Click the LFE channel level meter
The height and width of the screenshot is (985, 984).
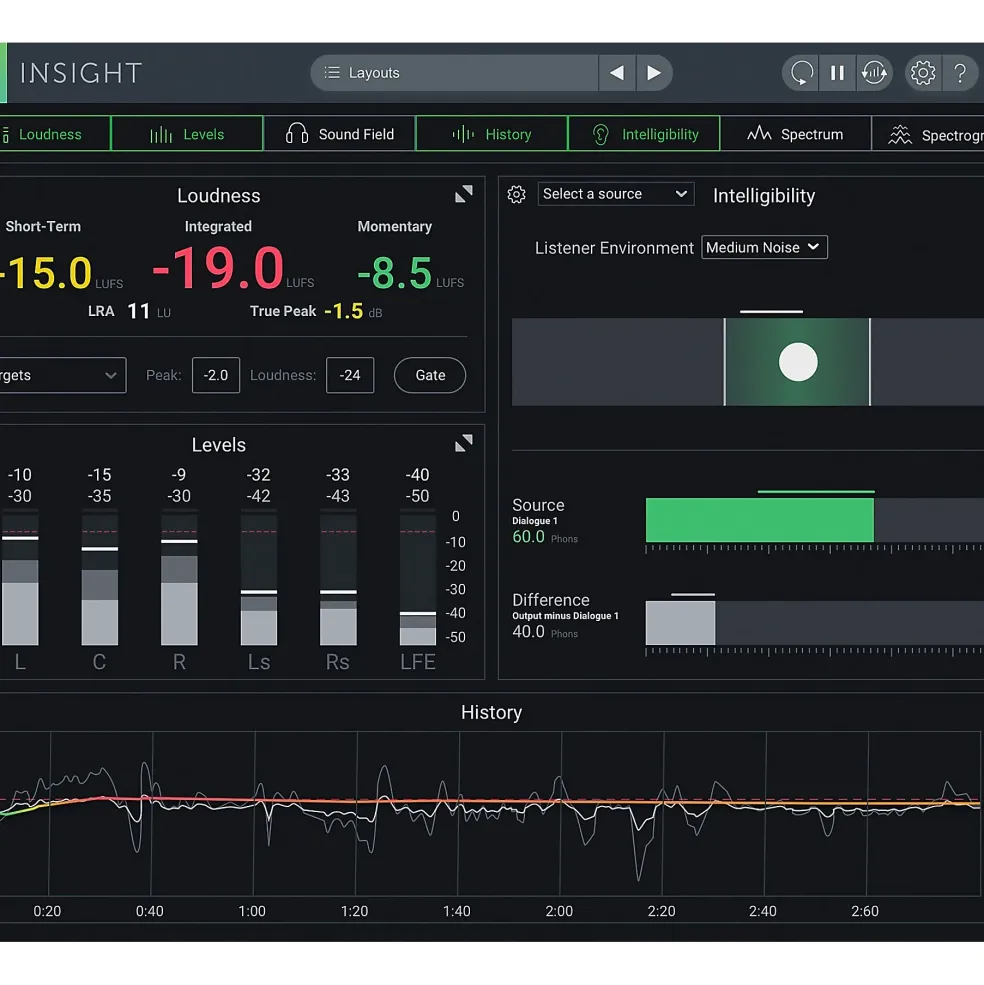pos(418,578)
